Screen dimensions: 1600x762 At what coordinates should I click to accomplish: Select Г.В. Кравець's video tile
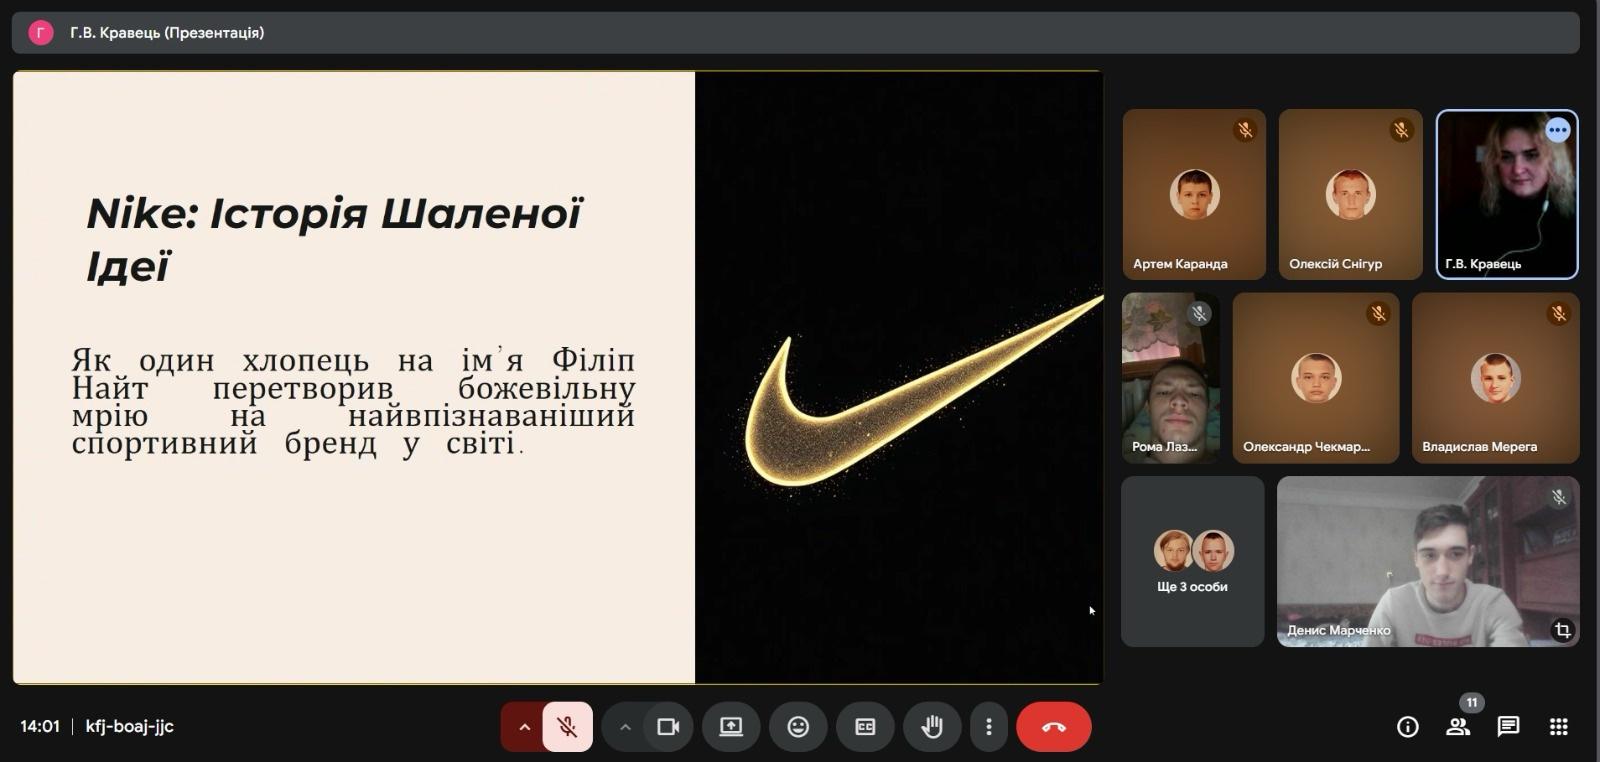pos(1507,194)
